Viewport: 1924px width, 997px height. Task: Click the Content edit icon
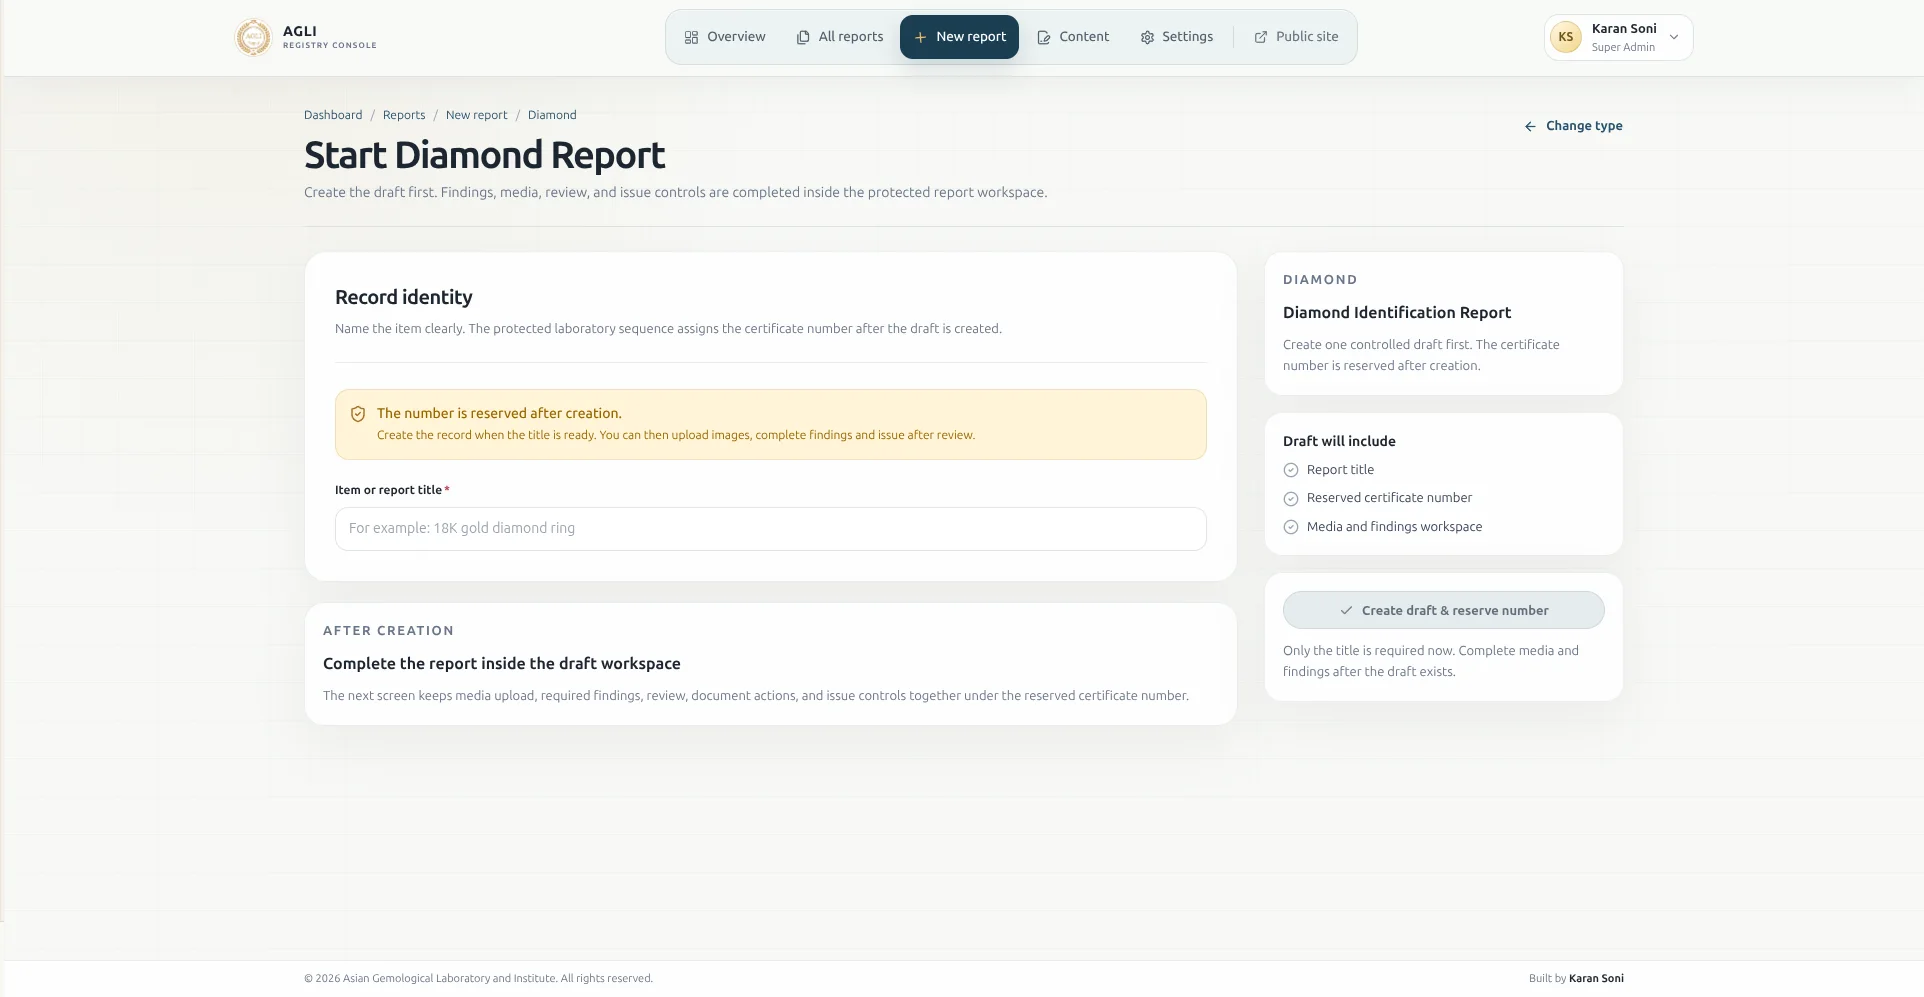tap(1044, 37)
